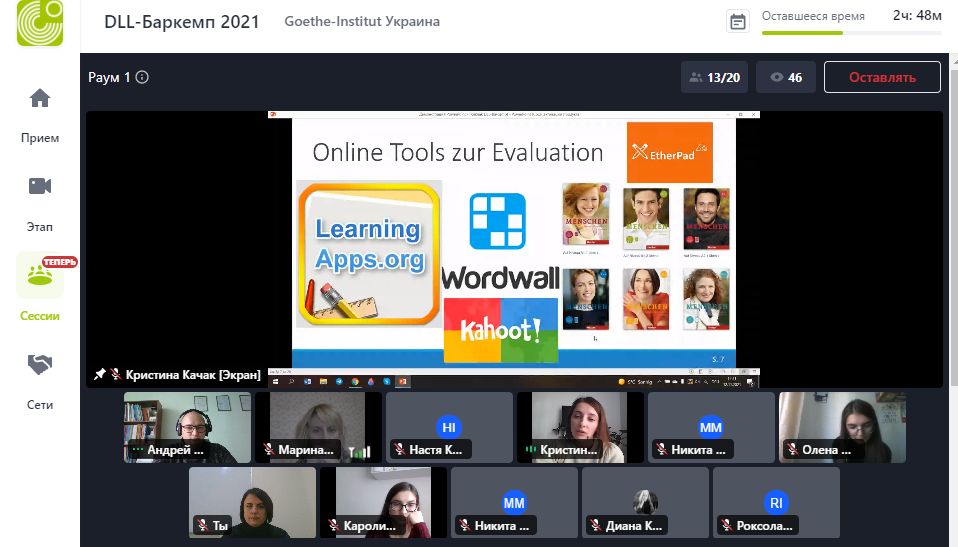Click the calendar schedule icon
This screenshot has width=958, height=547.
coord(738,22)
